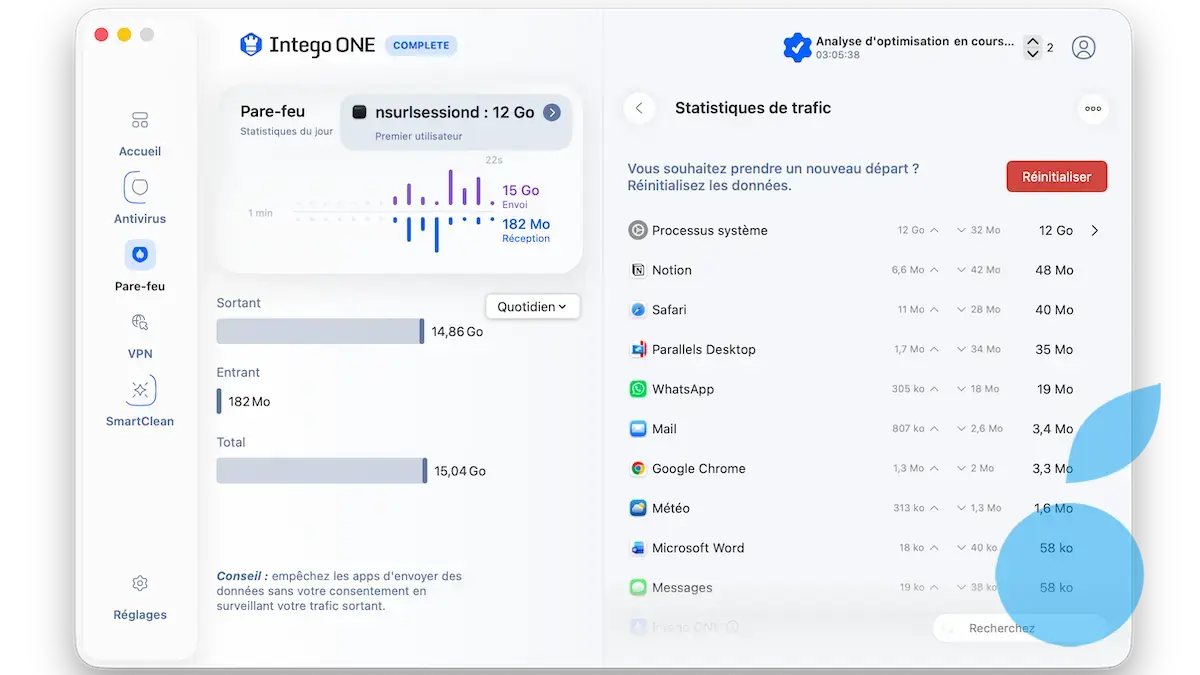Click the Notion app icon
The image size is (1200, 675).
638,270
